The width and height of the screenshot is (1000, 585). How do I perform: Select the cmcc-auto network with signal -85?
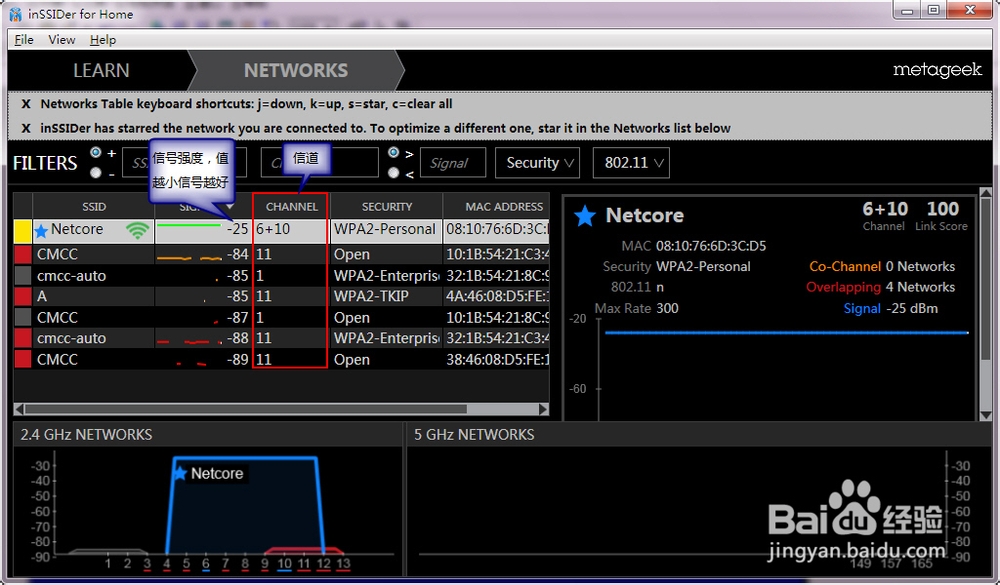pyautogui.click(x=71, y=276)
